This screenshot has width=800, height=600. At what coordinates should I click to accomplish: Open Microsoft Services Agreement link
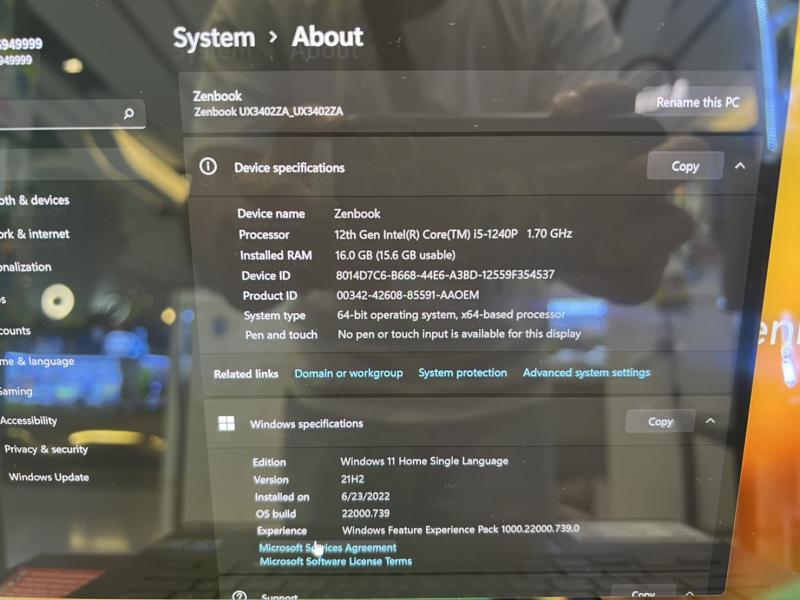pos(328,547)
